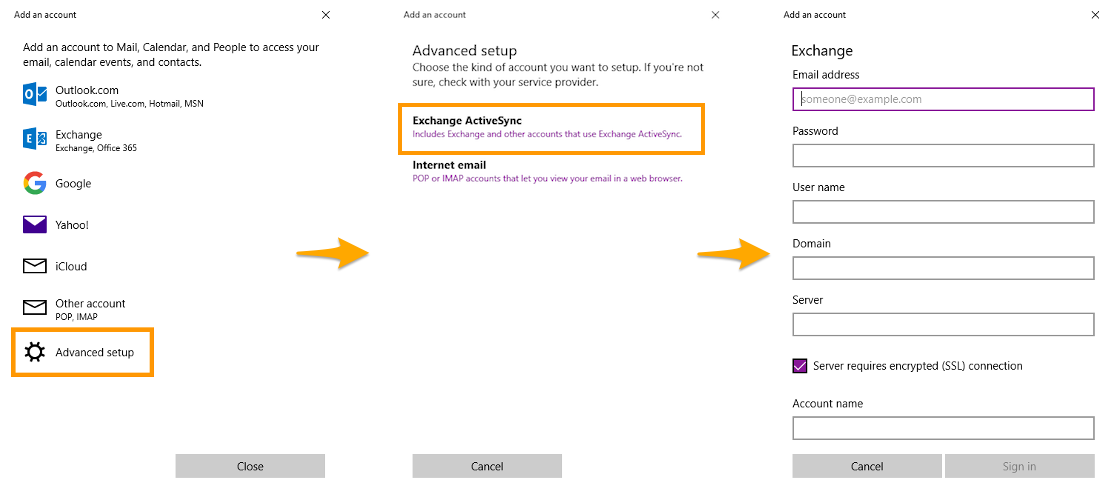Pick the iCloud mail icon

(x=35, y=266)
